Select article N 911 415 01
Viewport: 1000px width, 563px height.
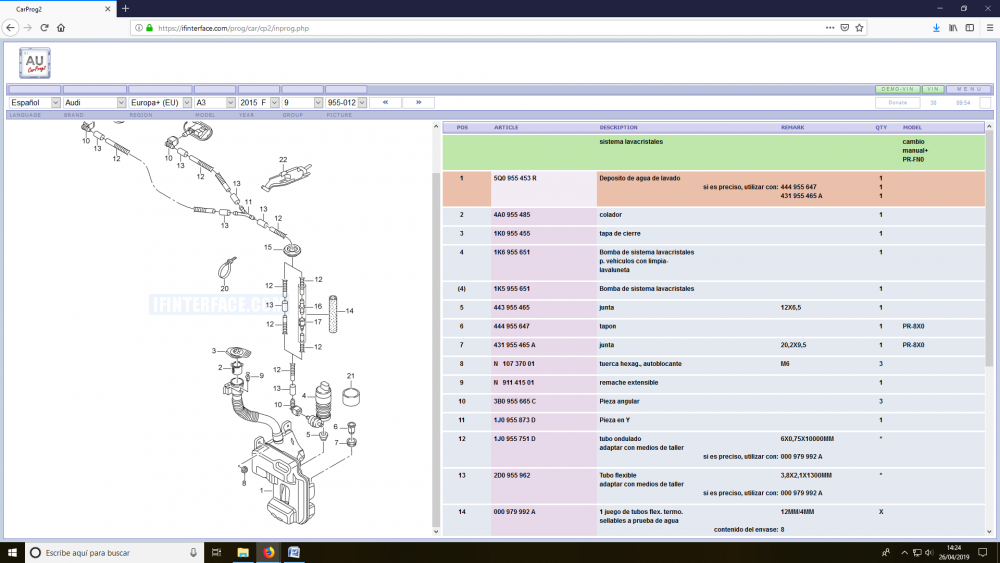514,383
